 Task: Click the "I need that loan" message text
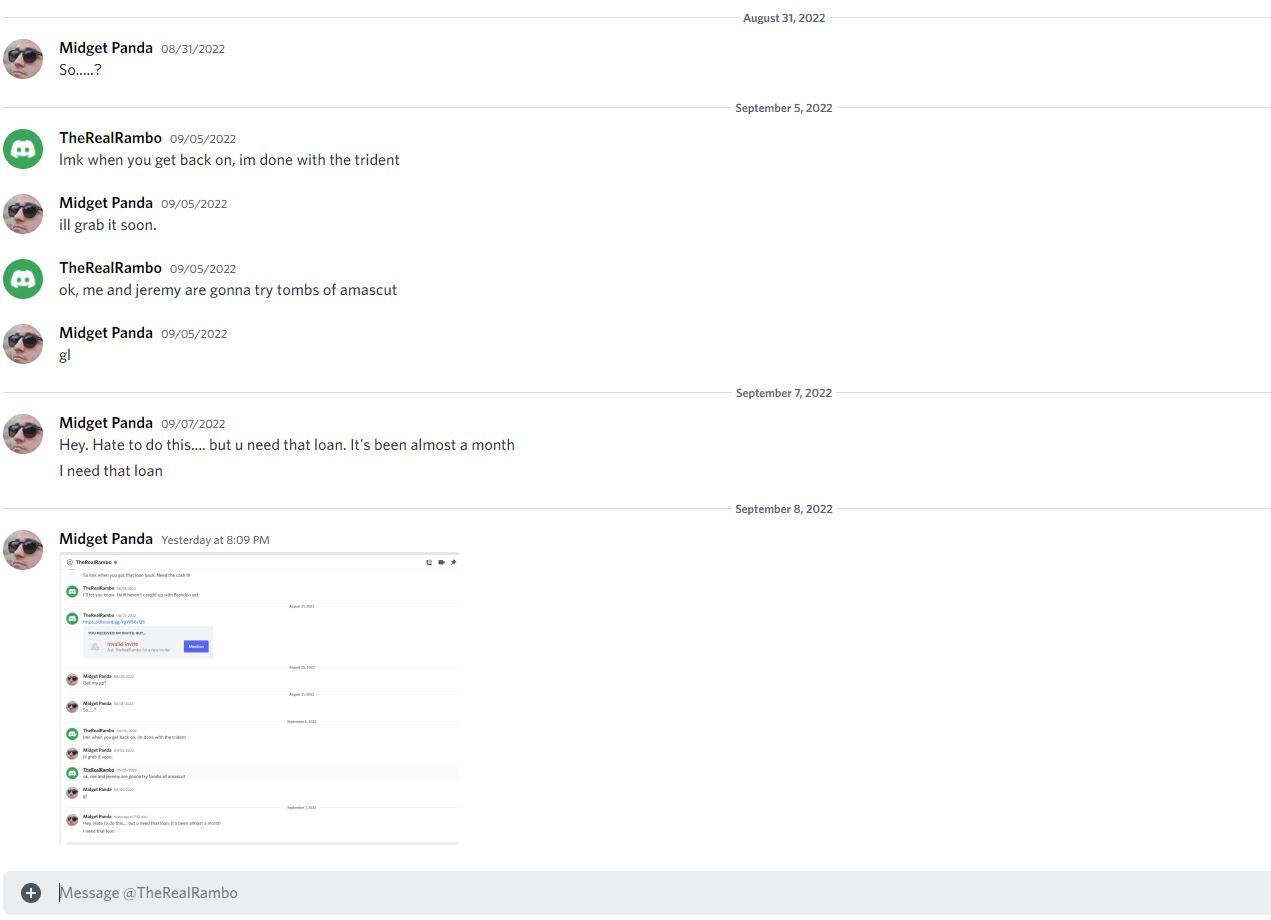[x=111, y=471]
